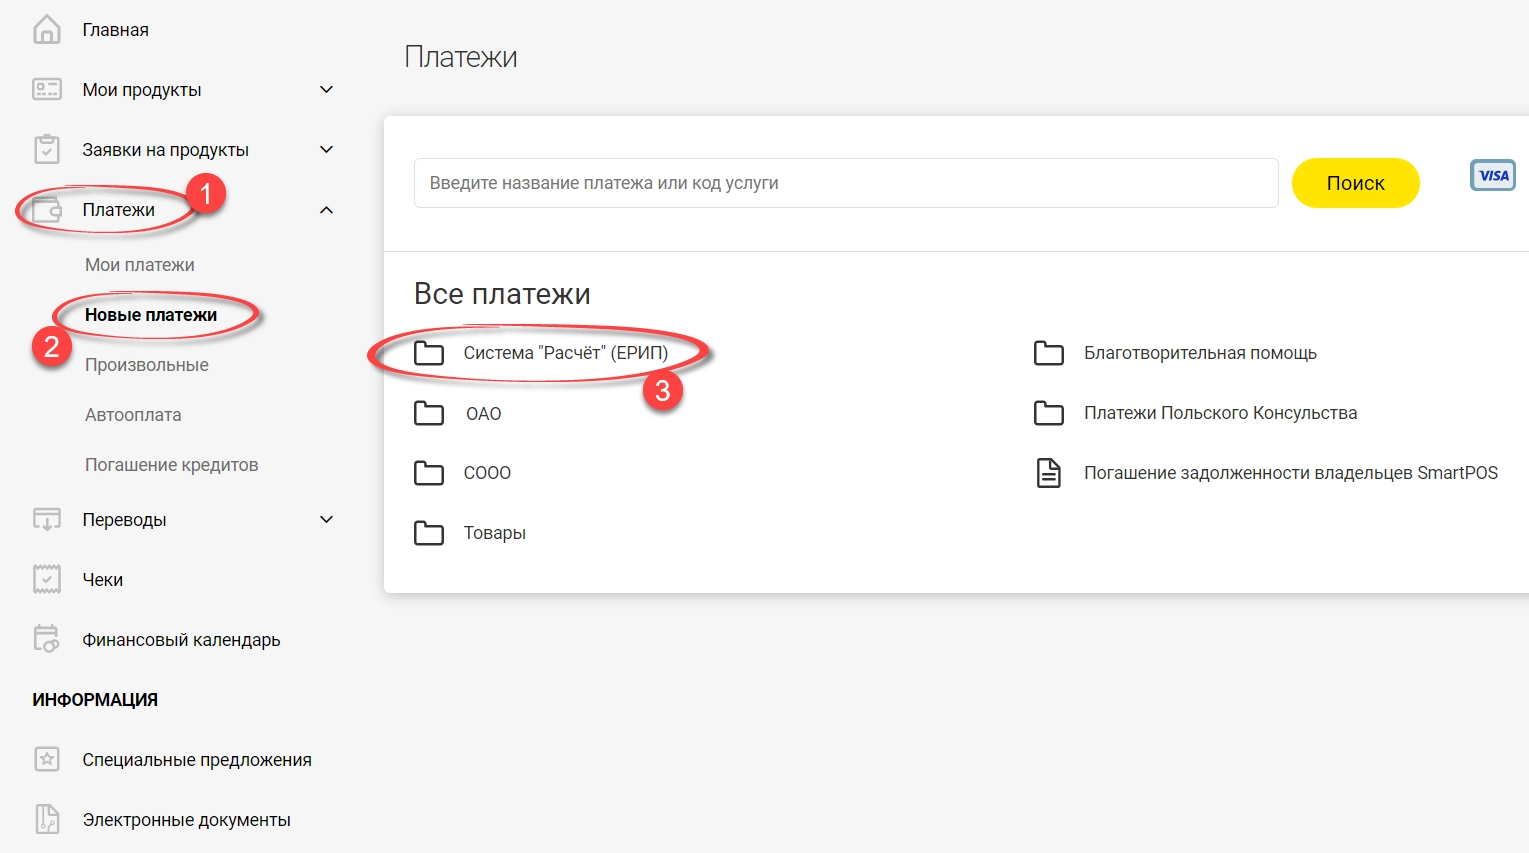1529x853 pixels.
Task: Click the VISA card icon
Action: (x=1493, y=176)
